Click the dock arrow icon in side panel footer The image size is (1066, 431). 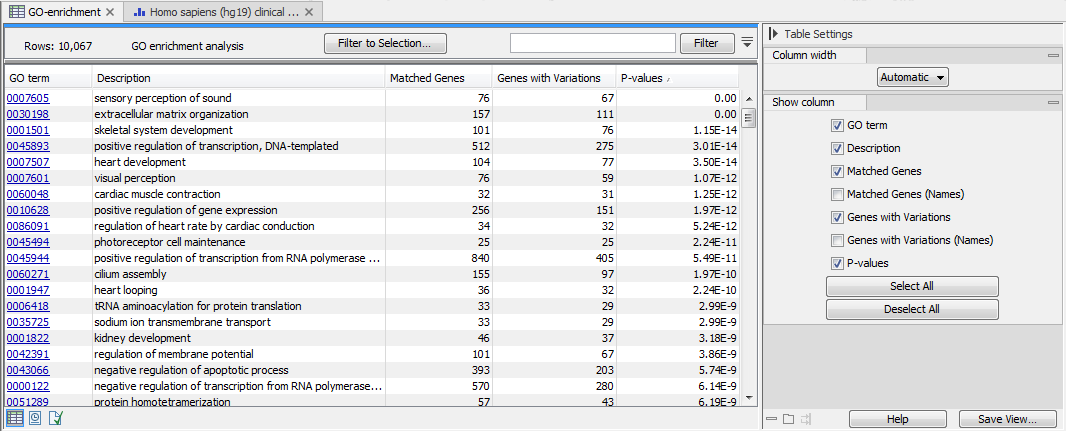[x=805, y=419]
